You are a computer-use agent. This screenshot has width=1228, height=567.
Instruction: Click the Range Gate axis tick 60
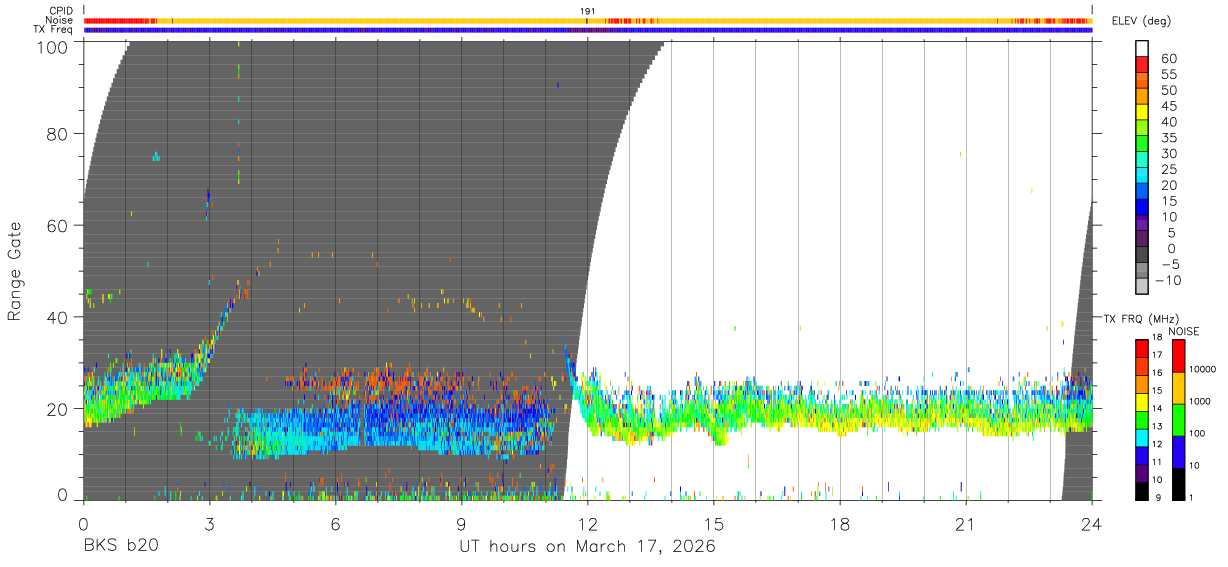tap(59, 226)
